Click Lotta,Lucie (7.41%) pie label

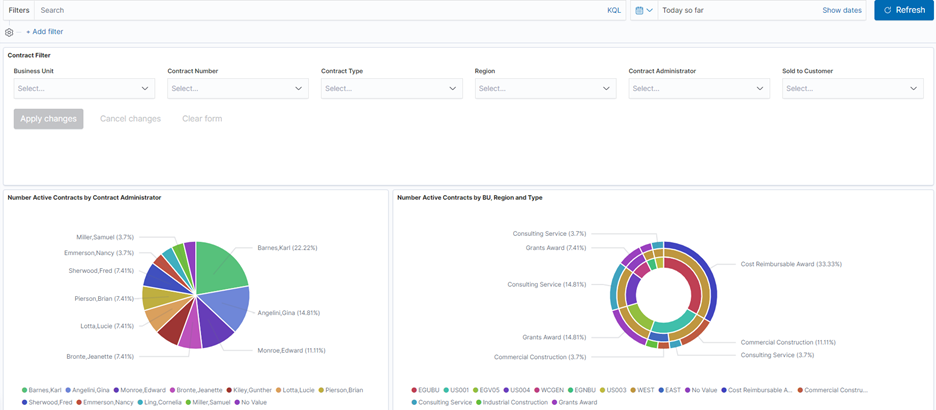[107, 326]
